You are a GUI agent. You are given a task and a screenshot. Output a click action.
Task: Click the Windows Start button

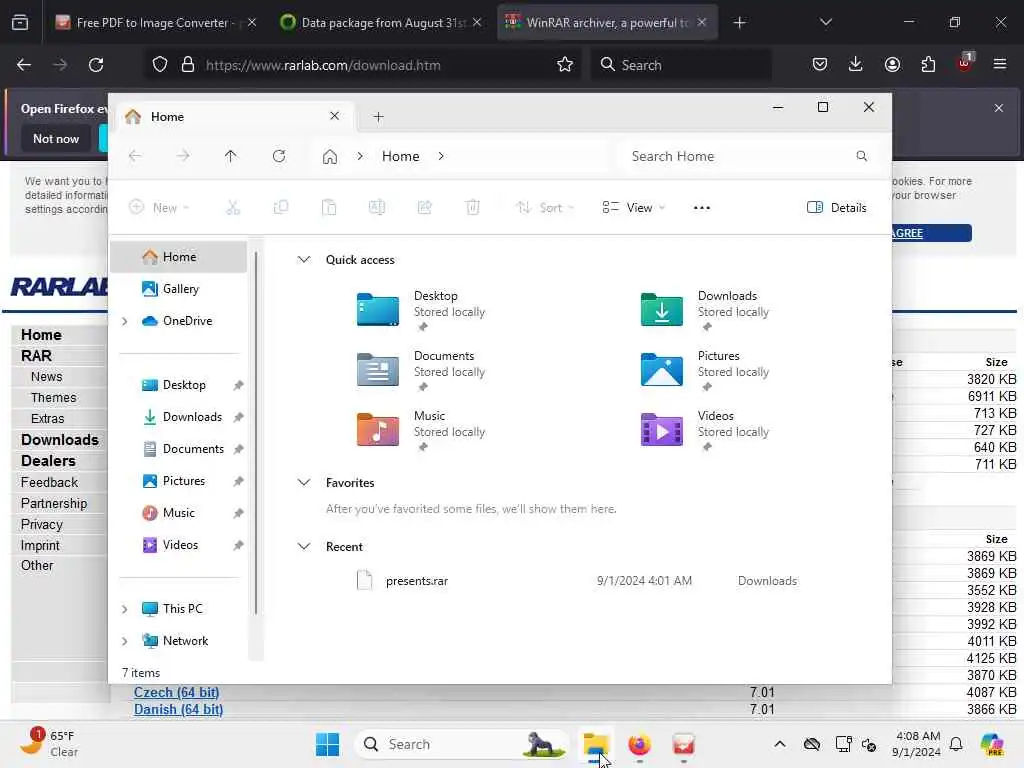point(327,744)
